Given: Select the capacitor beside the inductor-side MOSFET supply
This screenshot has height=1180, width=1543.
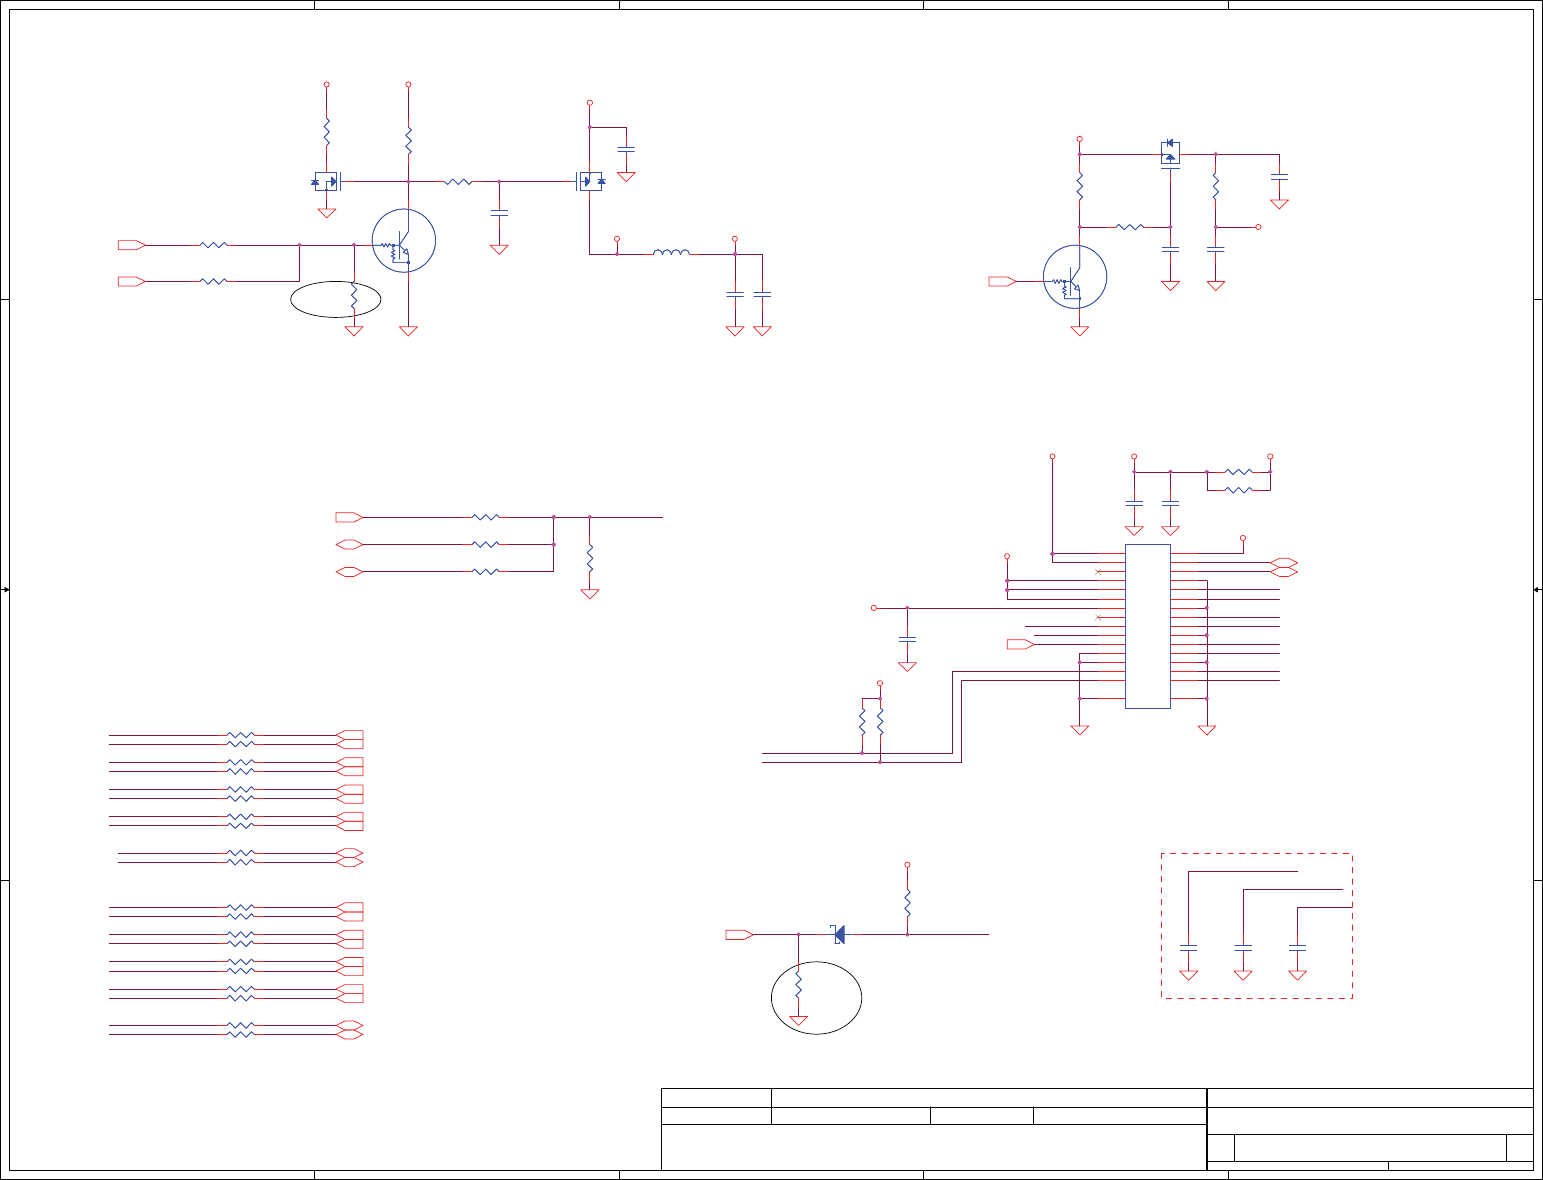Looking at the screenshot, I should 626,149.
